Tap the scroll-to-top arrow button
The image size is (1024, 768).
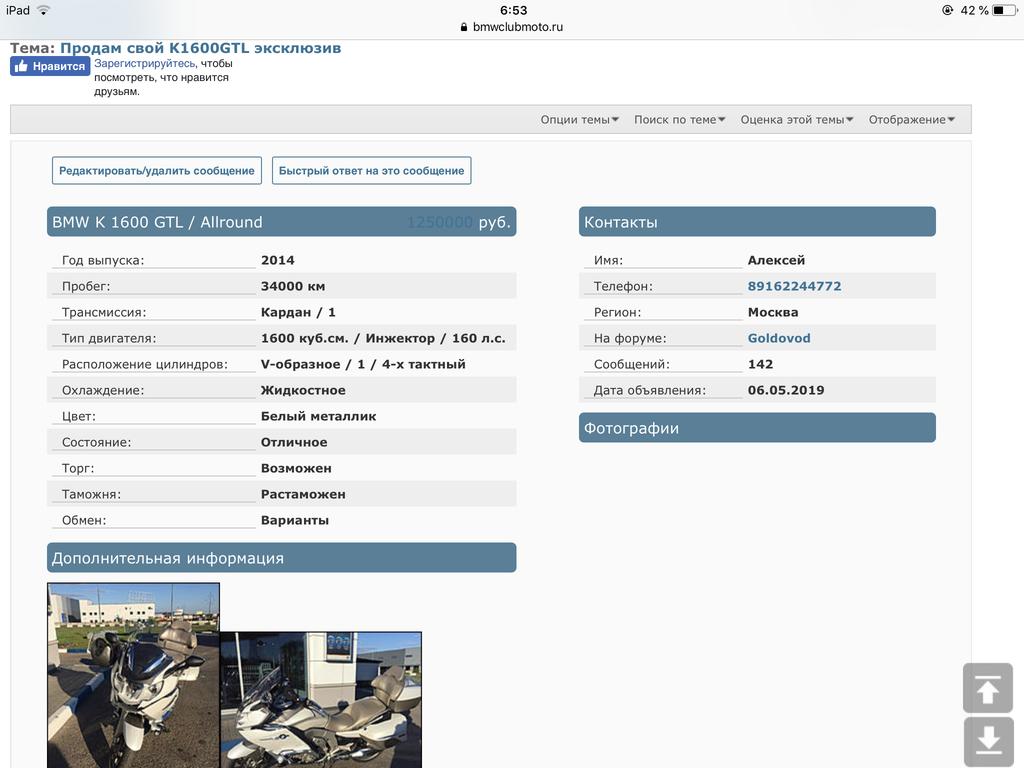point(988,689)
